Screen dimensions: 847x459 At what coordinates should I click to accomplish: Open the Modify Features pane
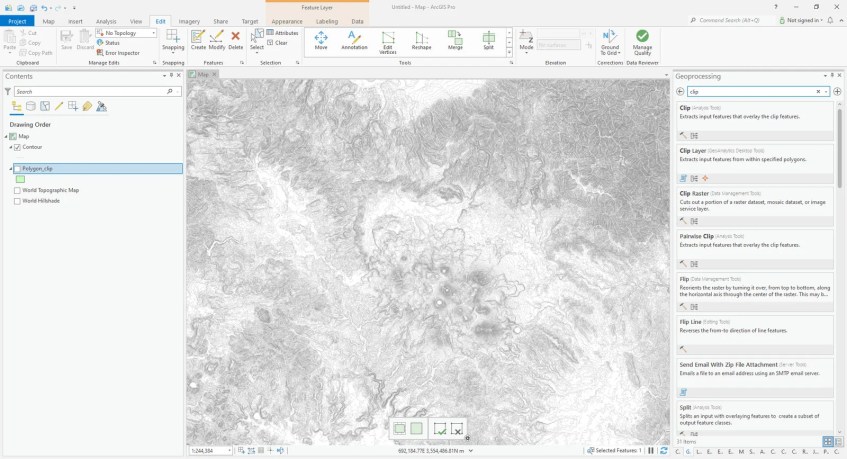point(217,40)
